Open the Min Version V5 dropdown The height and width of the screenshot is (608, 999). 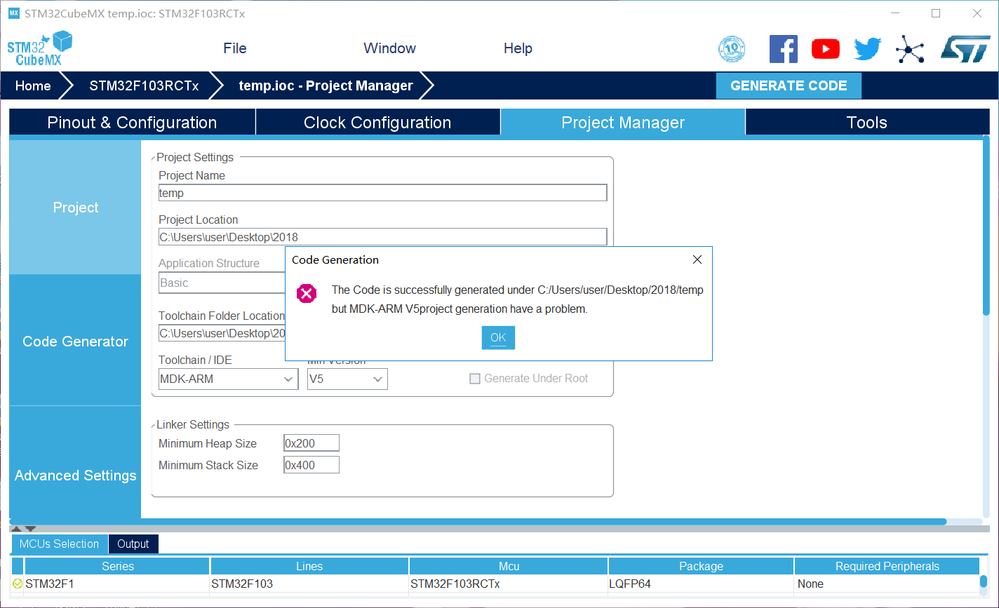(347, 379)
